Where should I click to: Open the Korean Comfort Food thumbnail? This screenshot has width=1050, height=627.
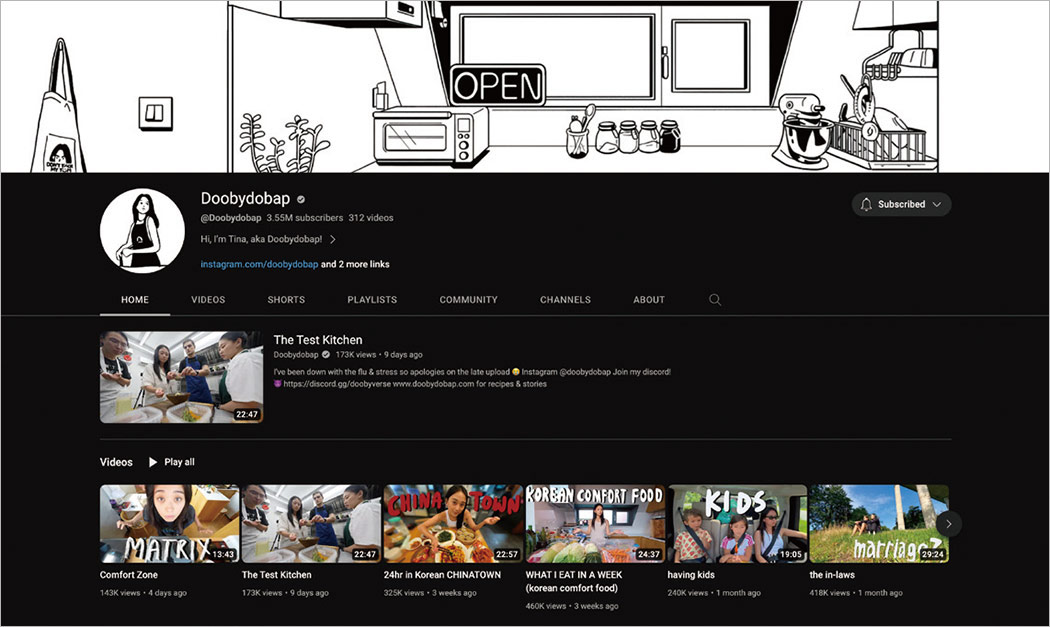click(x=595, y=524)
